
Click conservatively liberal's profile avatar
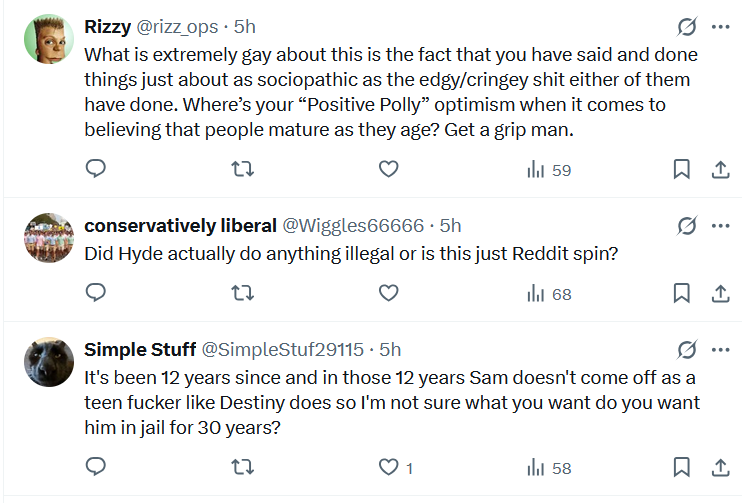[46, 238]
